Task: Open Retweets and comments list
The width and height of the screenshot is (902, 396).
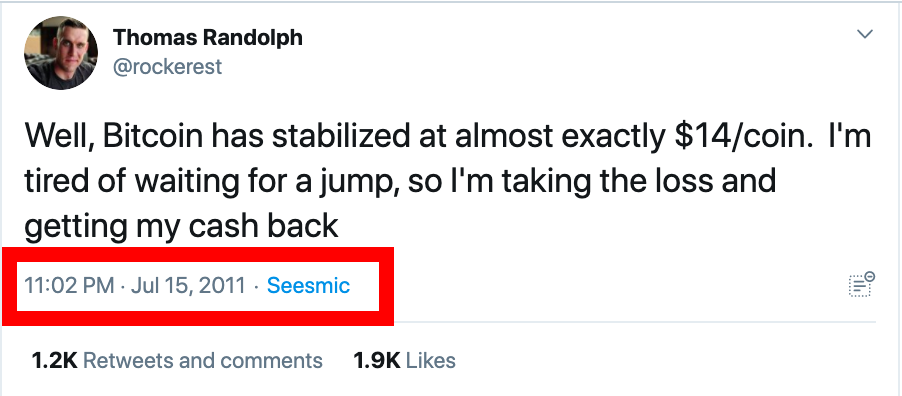Action: pyautogui.click(x=203, y=361)
